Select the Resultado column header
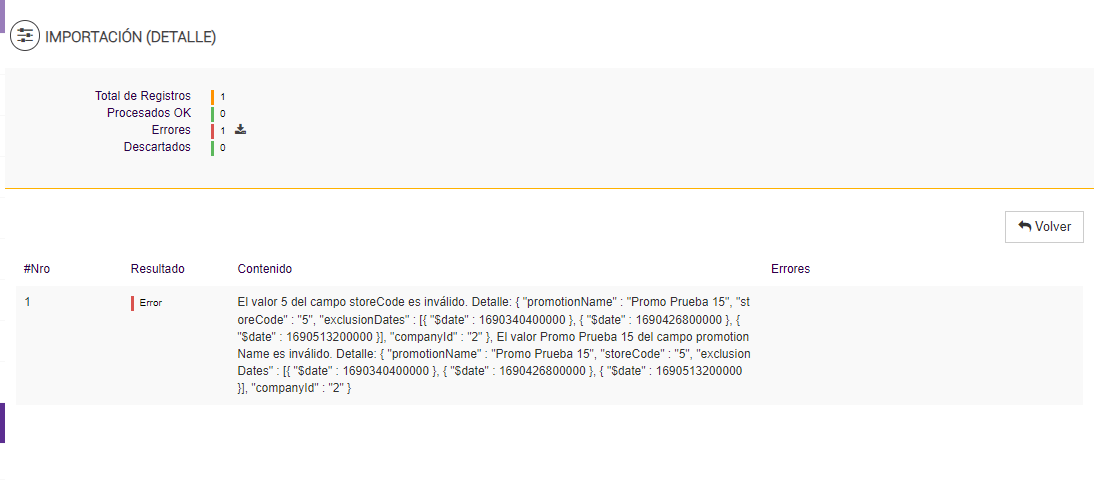 pos(157,269)
